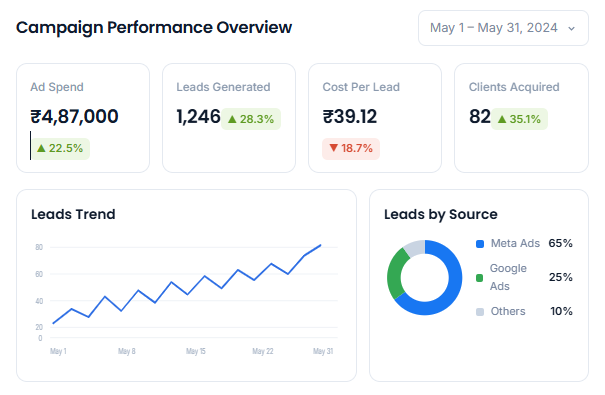Click the 60 y-axis label

click(39, 274)
